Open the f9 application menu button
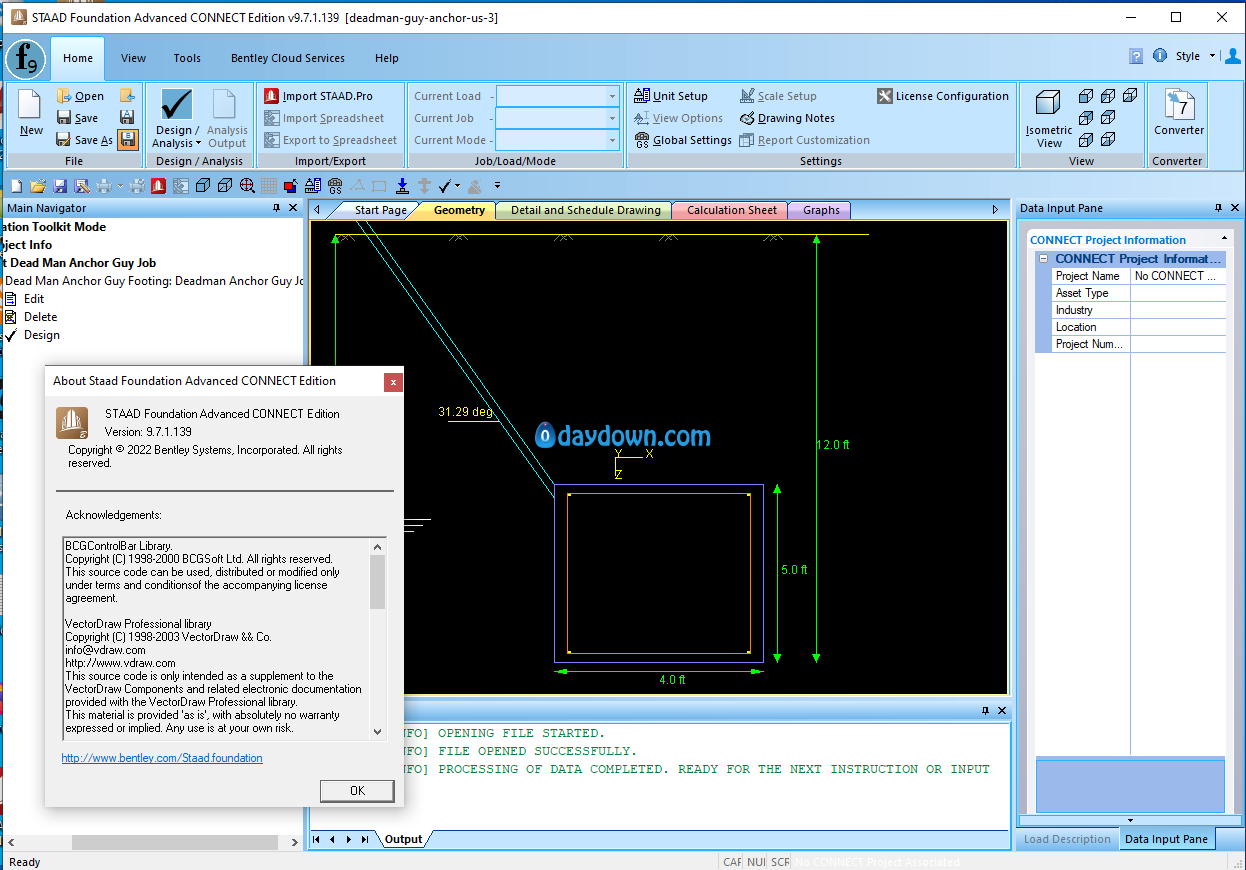This screenshot has width=1246, height=870. [x=24, y=60]
